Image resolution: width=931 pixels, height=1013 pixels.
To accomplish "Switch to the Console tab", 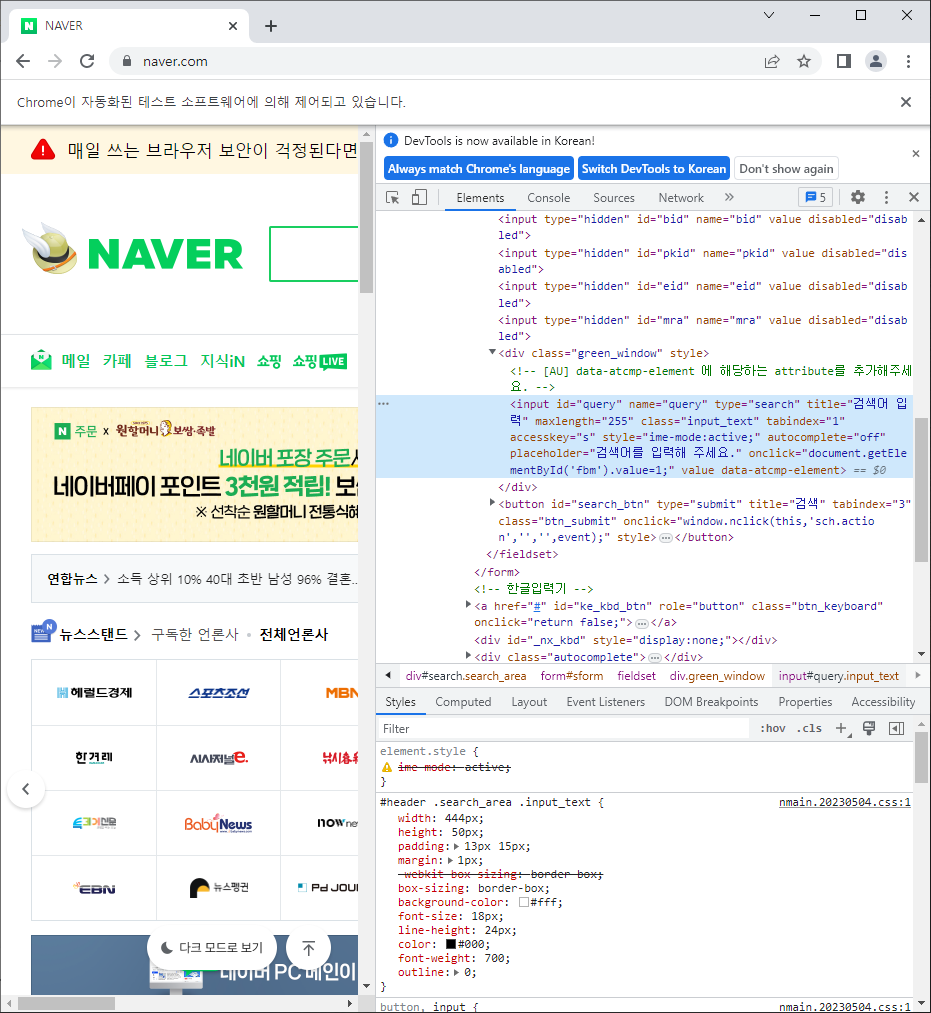I will 549,198.
